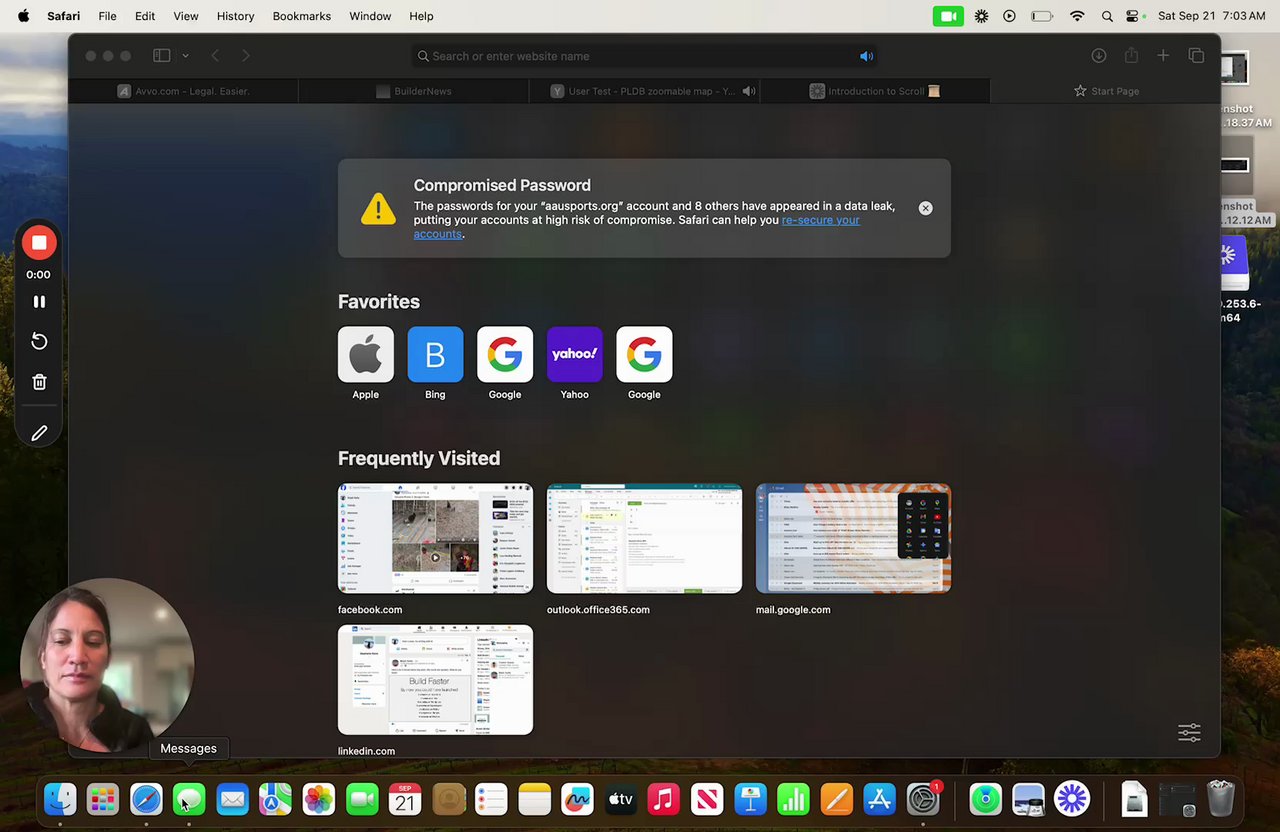Select the Start Page tab
This screenshot has height=832, width=1280.
(1105, 91)
